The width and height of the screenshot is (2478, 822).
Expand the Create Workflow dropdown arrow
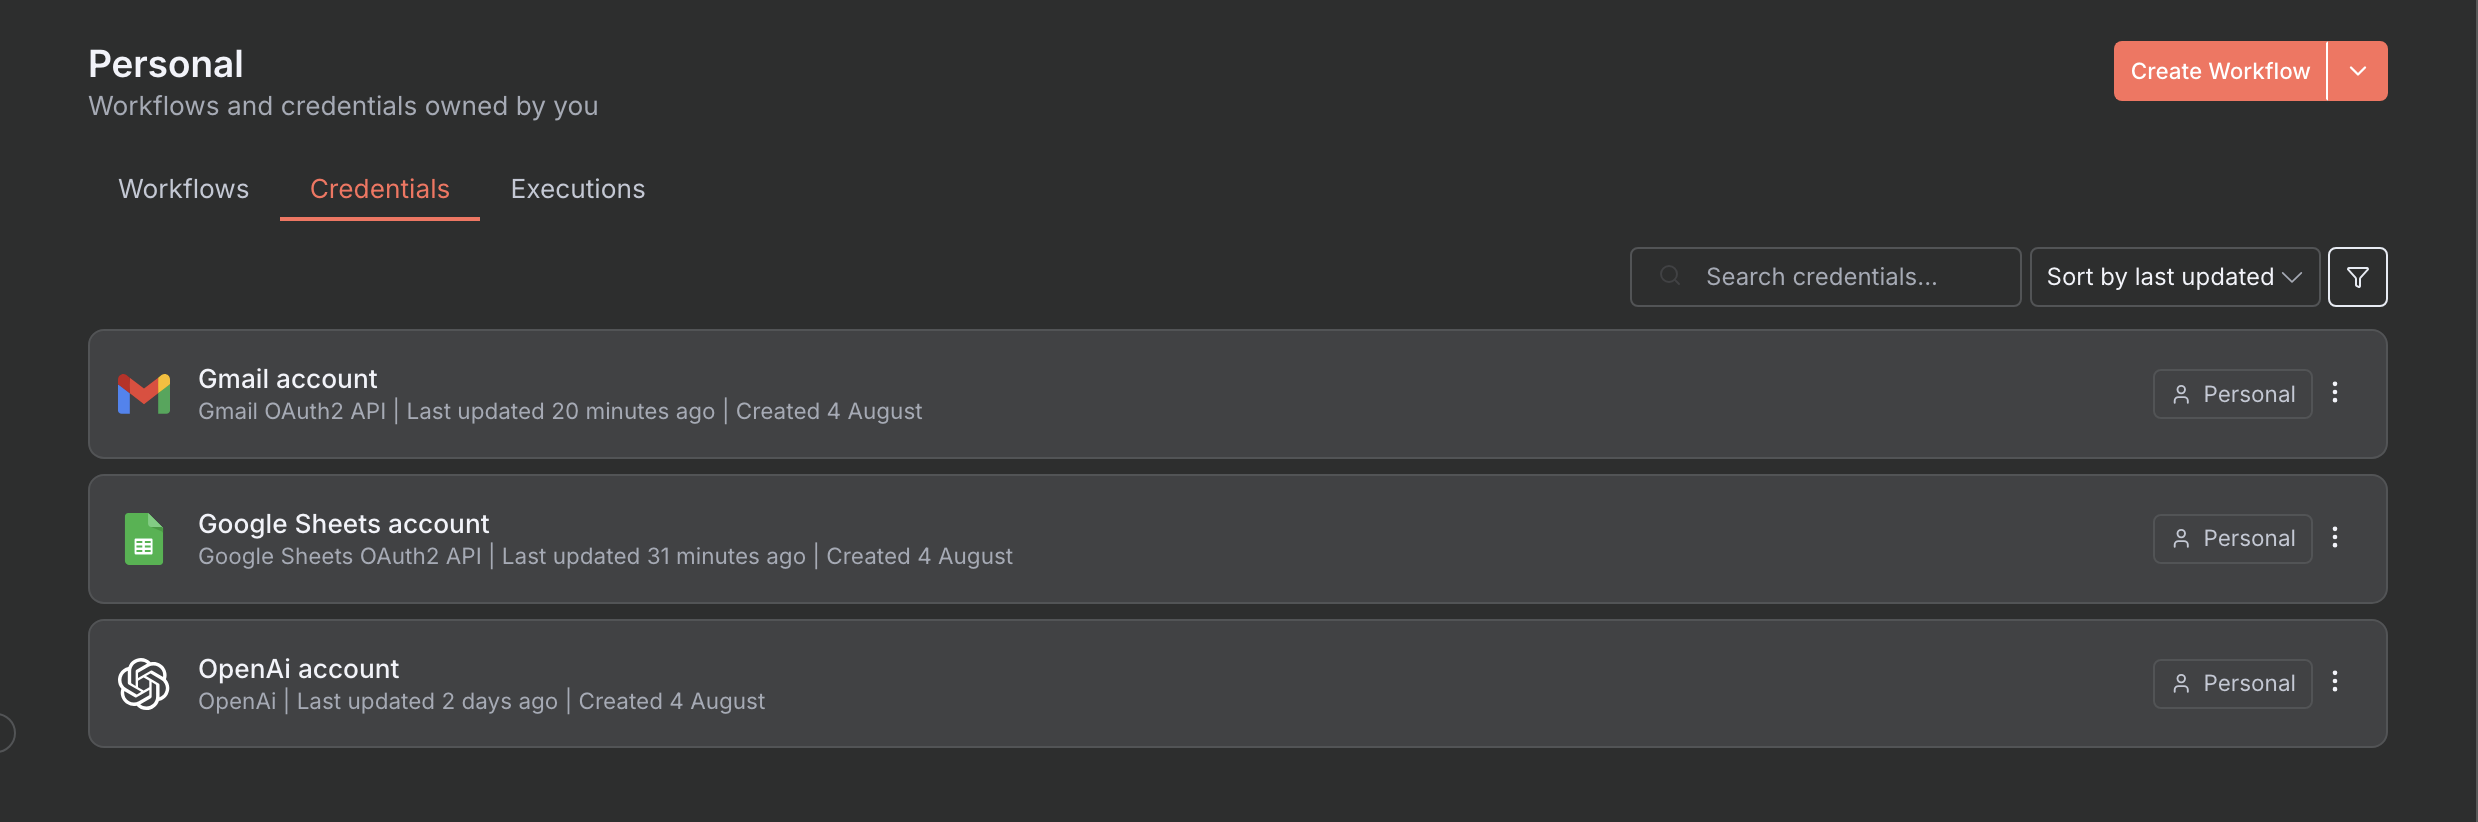point(2358,71)
